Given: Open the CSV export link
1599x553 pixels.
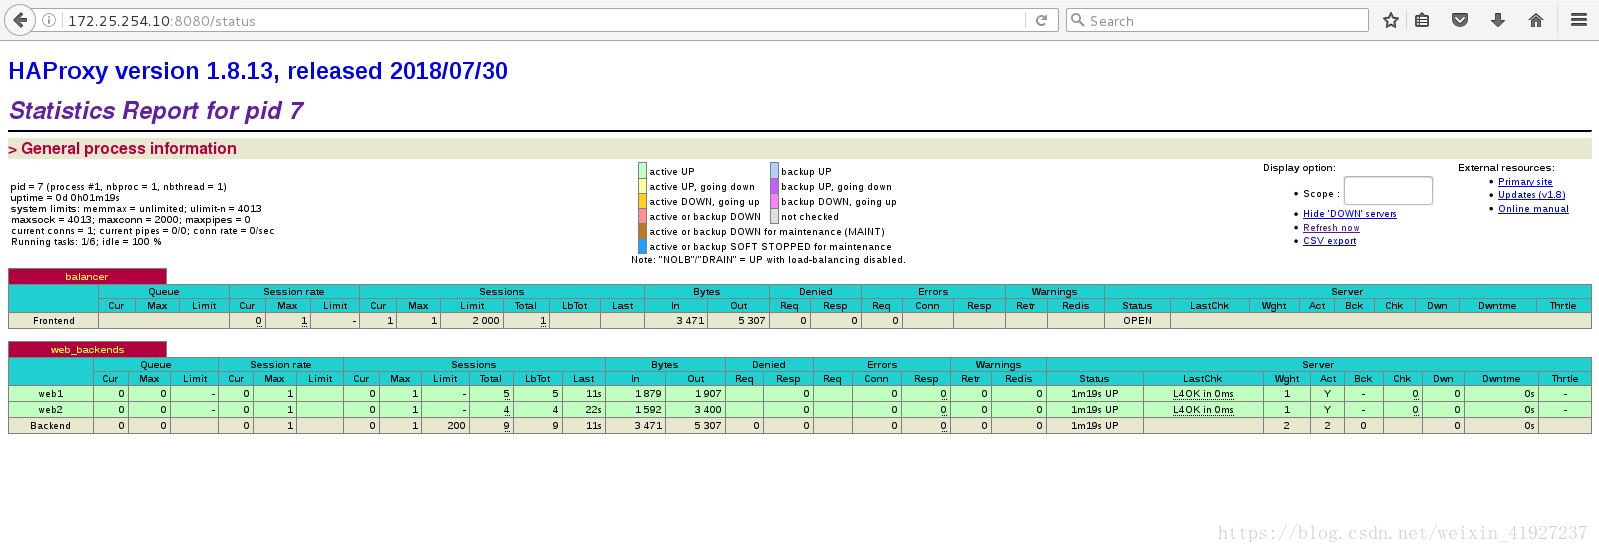Looking at the screenshot, I should coord(1330,241).
